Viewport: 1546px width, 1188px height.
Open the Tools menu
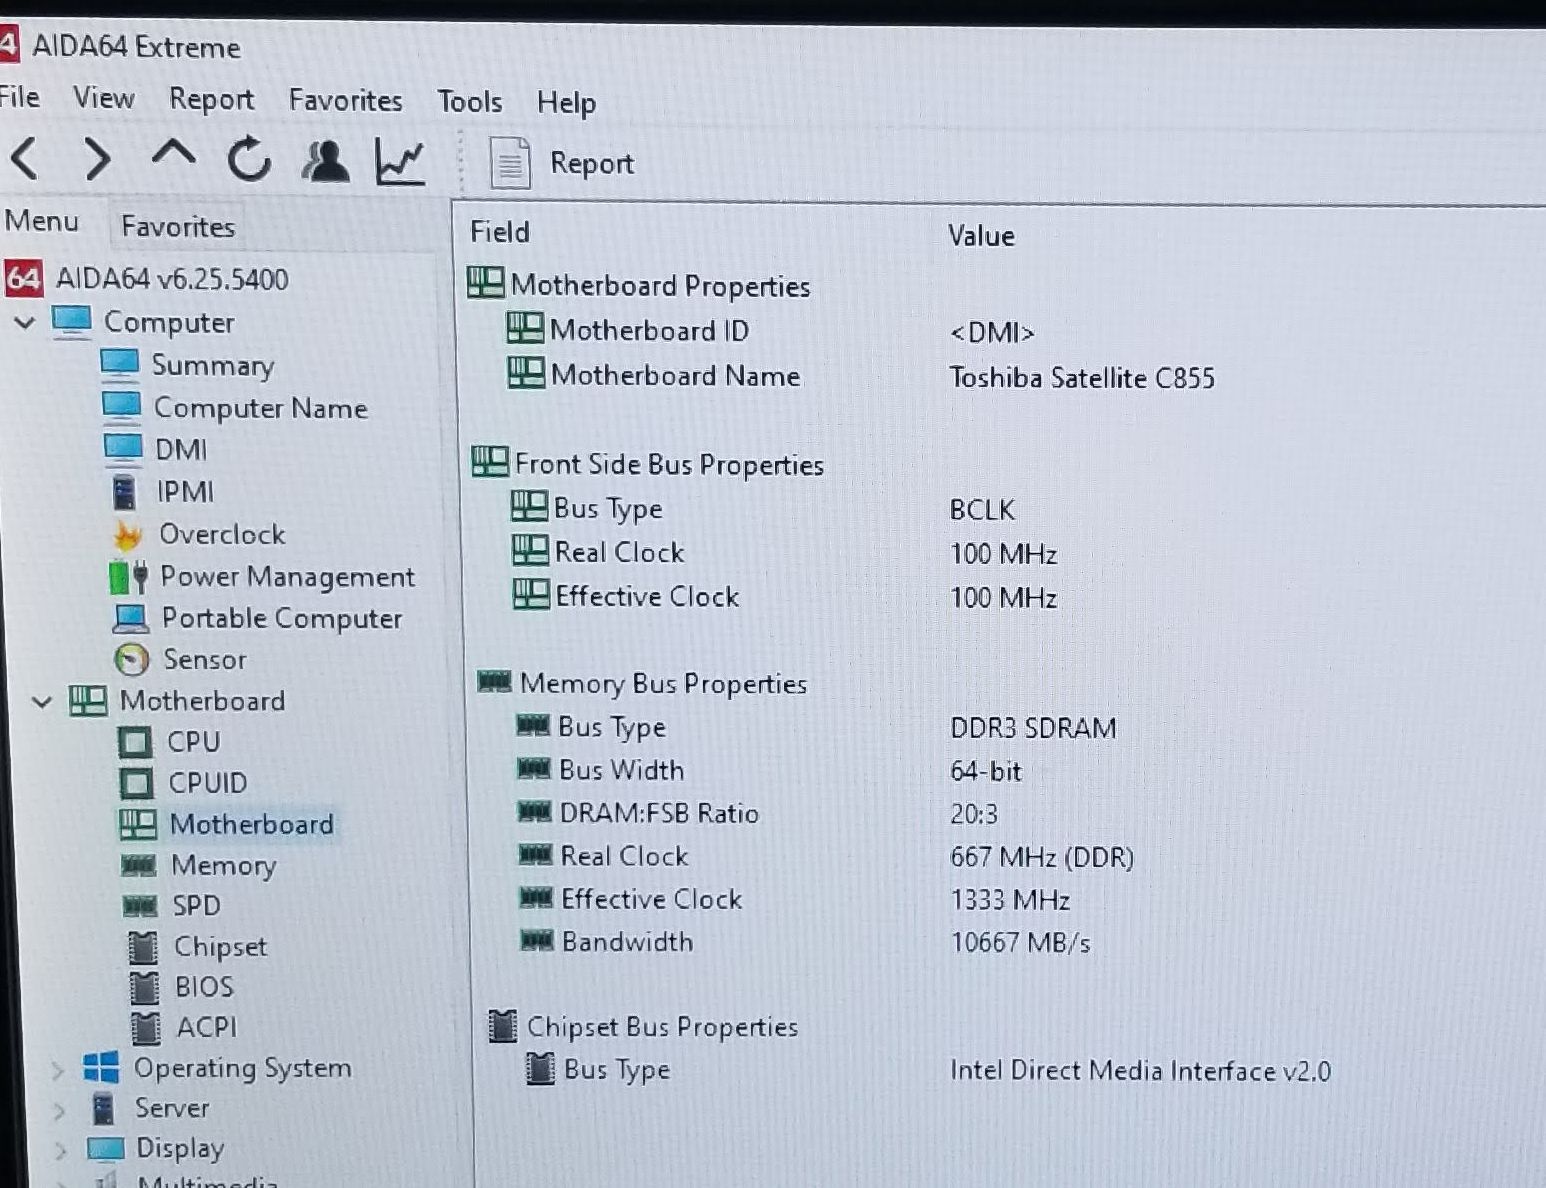tap(469, 102)
